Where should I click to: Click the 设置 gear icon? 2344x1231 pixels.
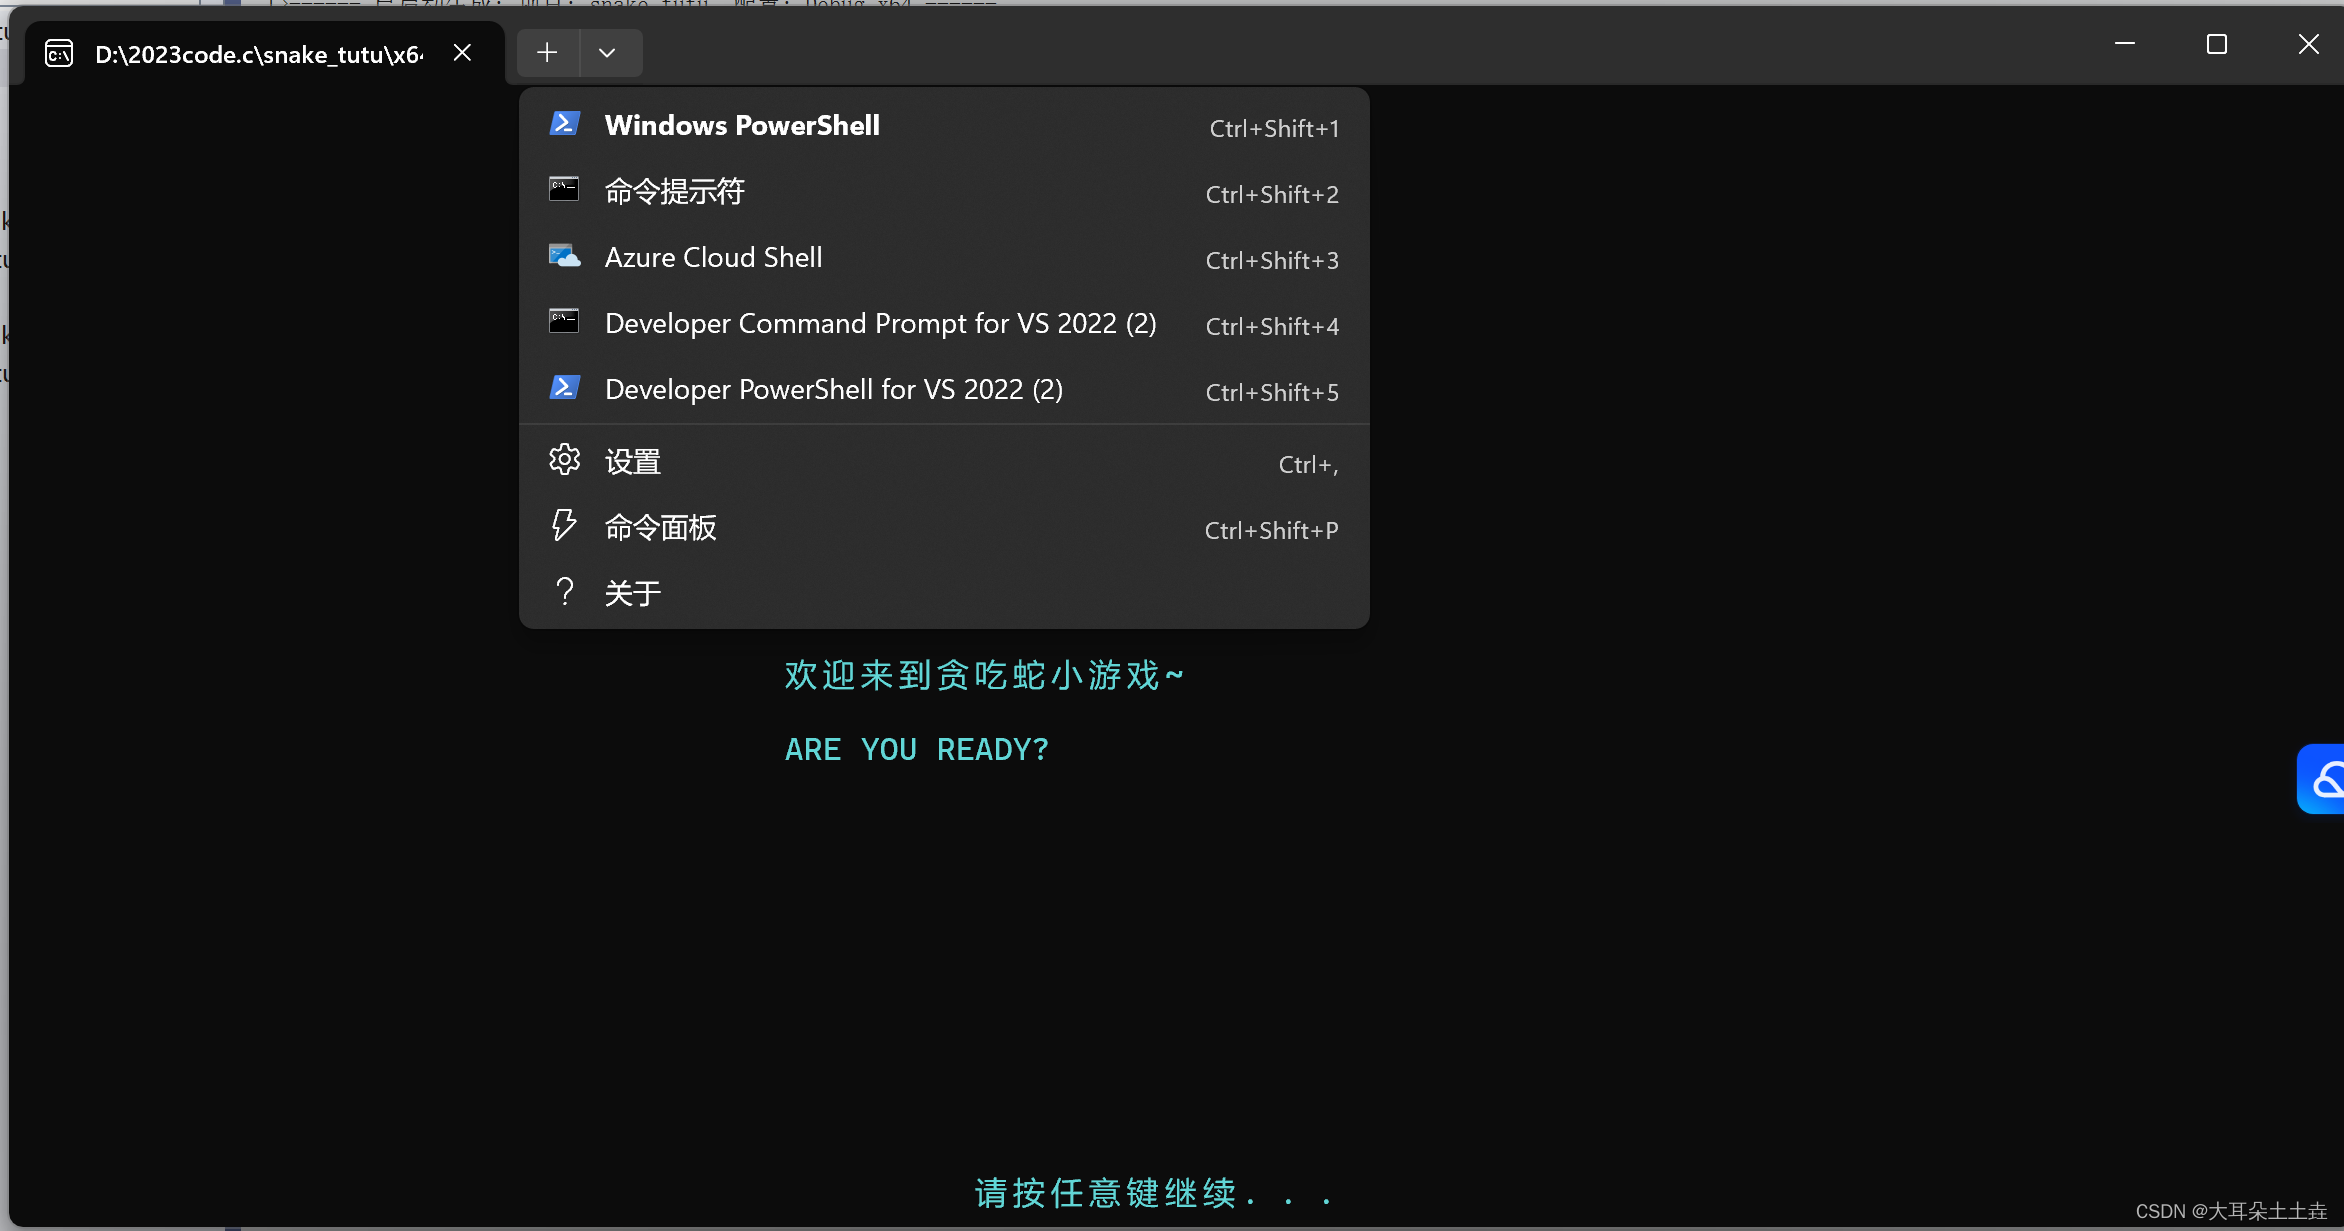click(564, 460)
